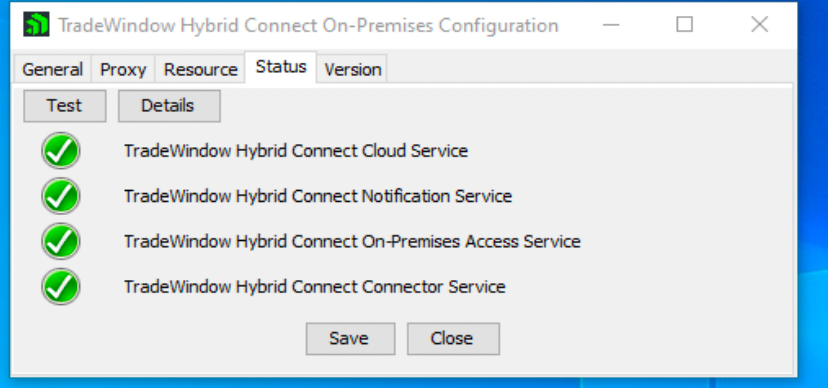Screen dimensions: 828x388
Task: Select the Cloud Service status label
Action: tap(296, 151)
